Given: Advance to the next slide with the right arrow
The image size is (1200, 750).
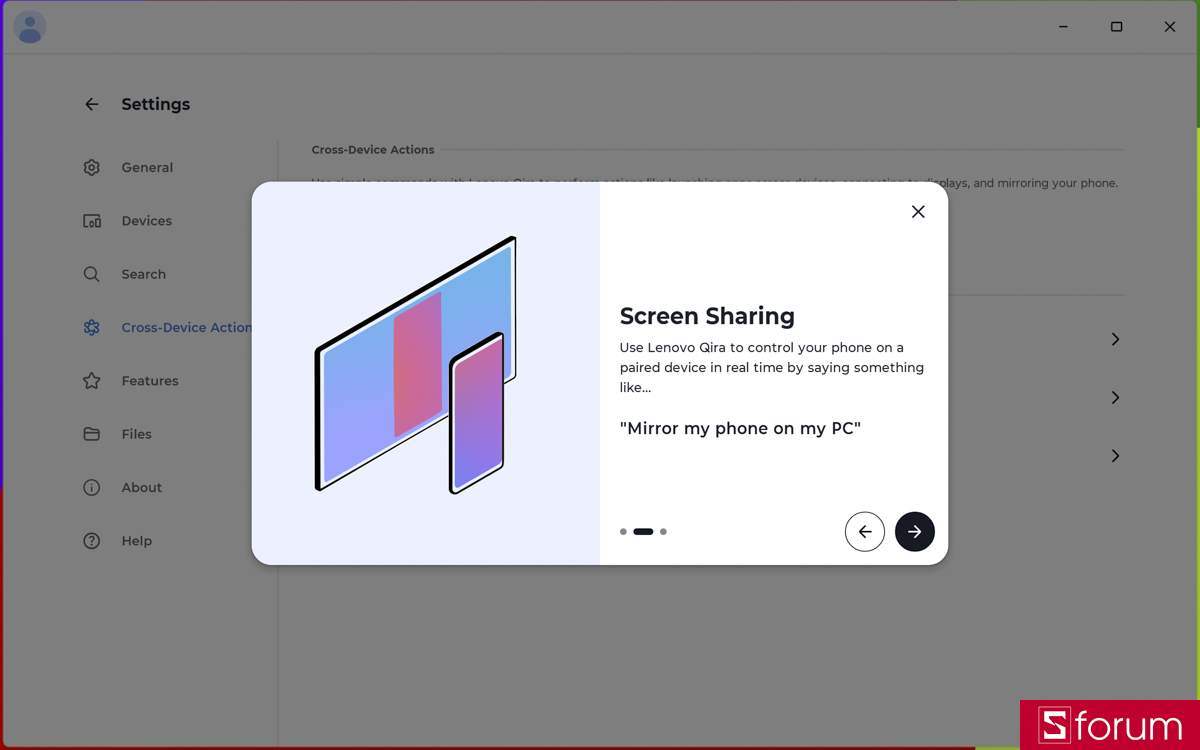Looking at the screenshot, I should coord(915,532).
